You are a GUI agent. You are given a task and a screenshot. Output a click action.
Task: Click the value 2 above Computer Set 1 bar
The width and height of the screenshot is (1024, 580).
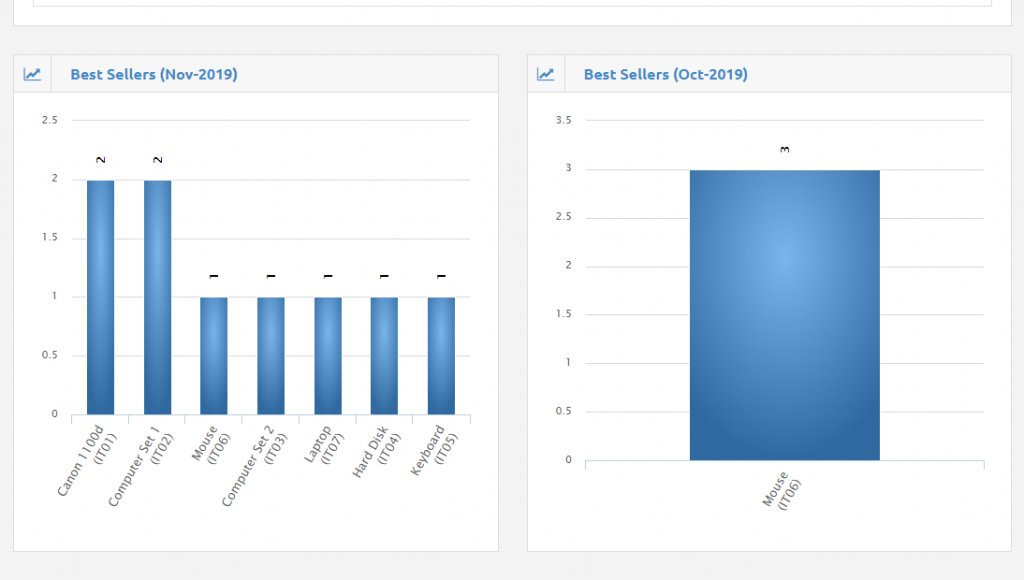pyautogui.click(x=157, y=160)
